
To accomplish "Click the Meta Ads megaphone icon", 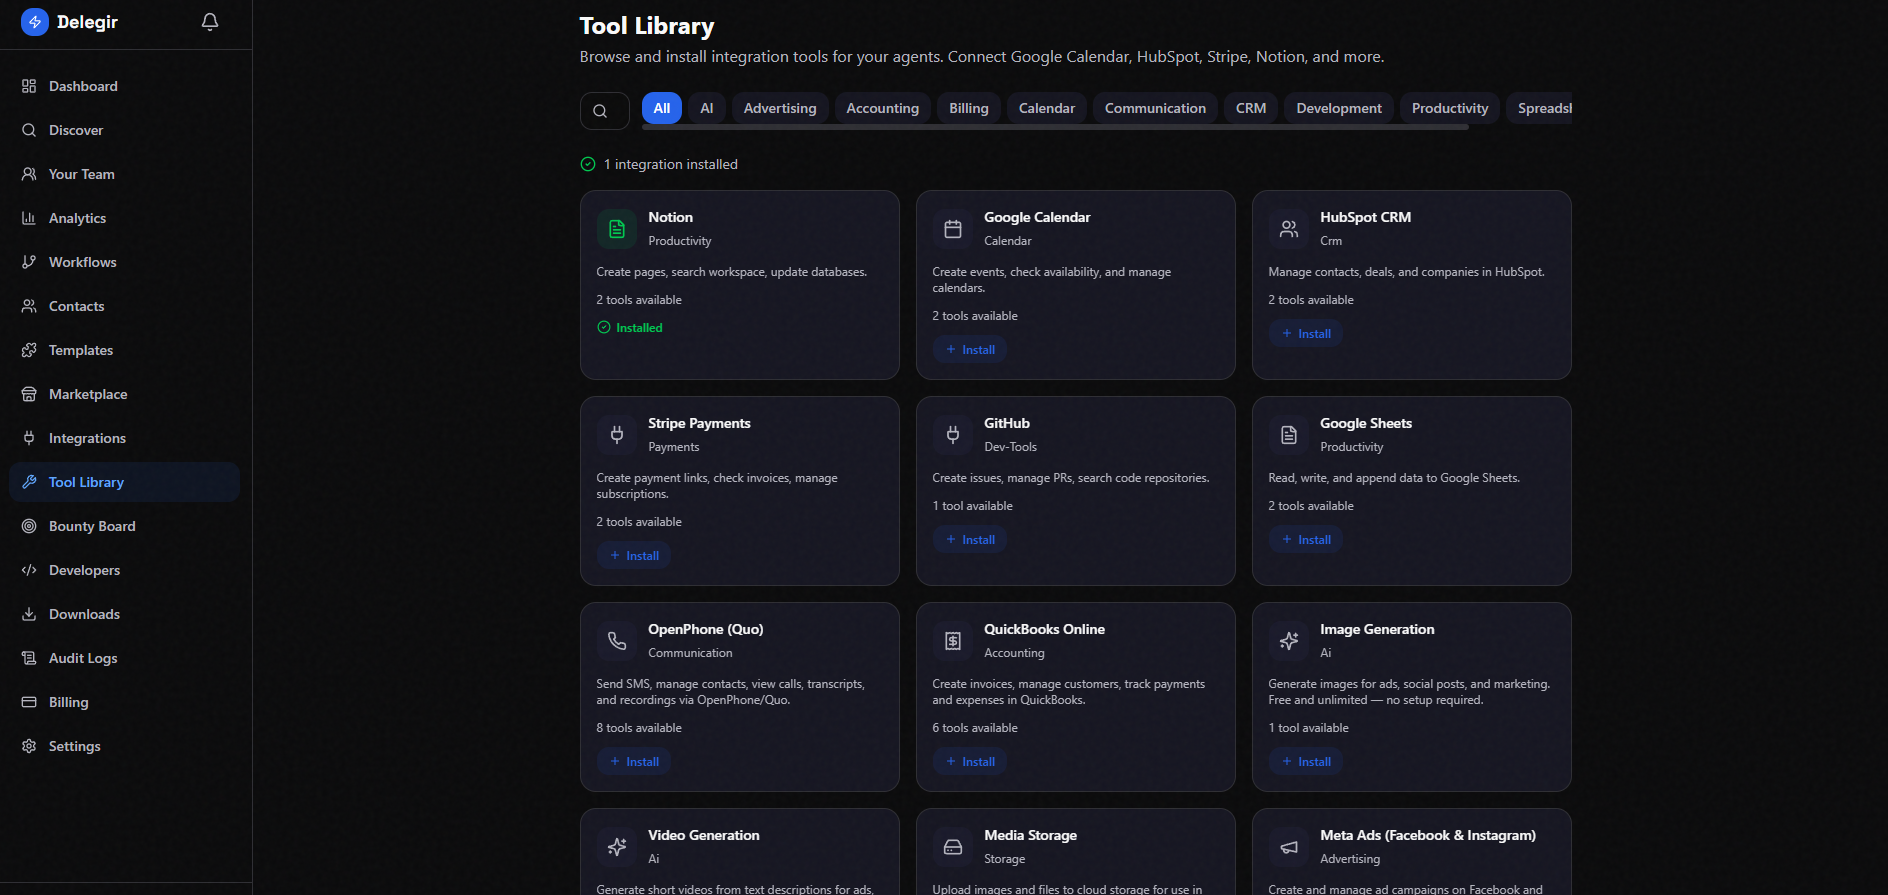I will pos(1289,847).
